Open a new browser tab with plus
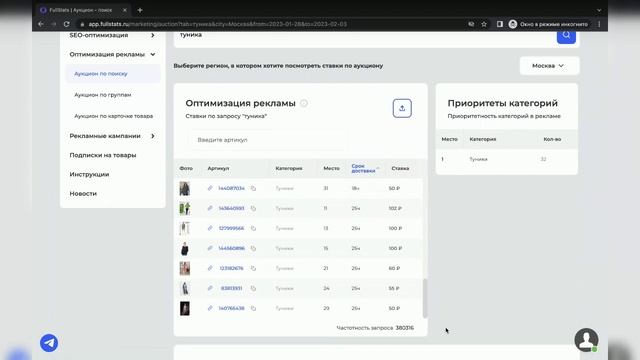 140,10
